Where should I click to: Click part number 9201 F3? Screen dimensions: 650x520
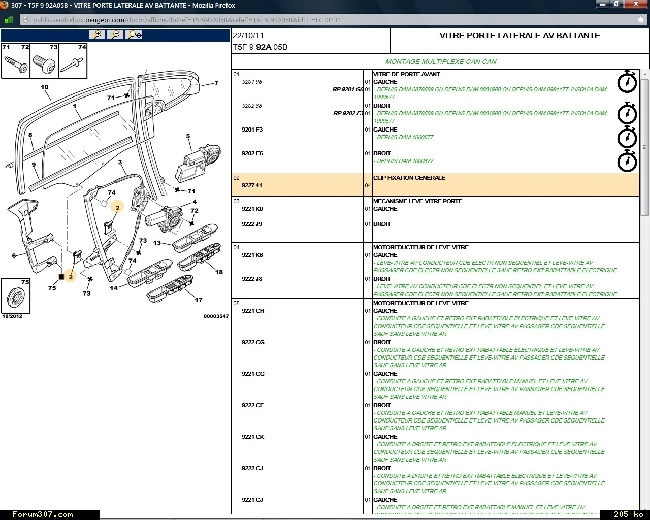click(252, 130)
